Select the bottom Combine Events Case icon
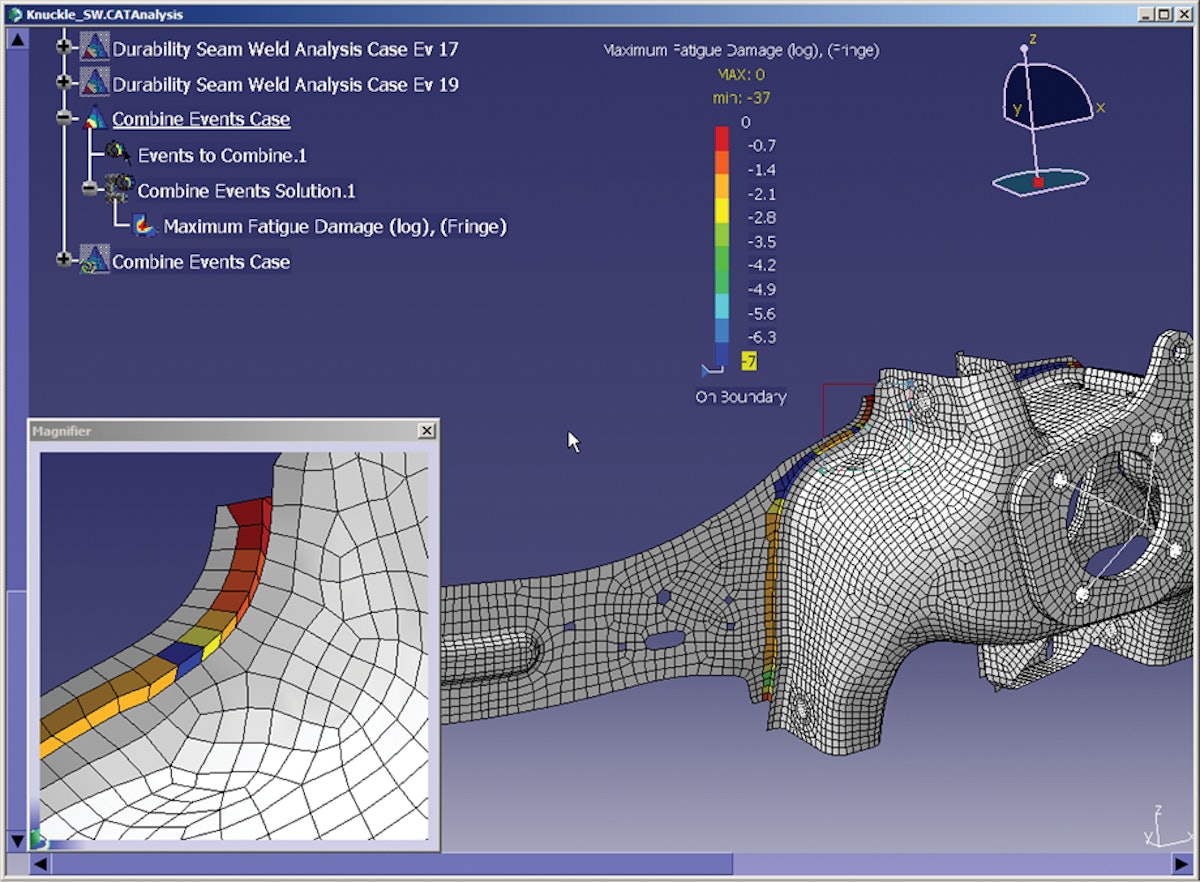Viewport: 1200px width, 882px height. click(95, 261)
